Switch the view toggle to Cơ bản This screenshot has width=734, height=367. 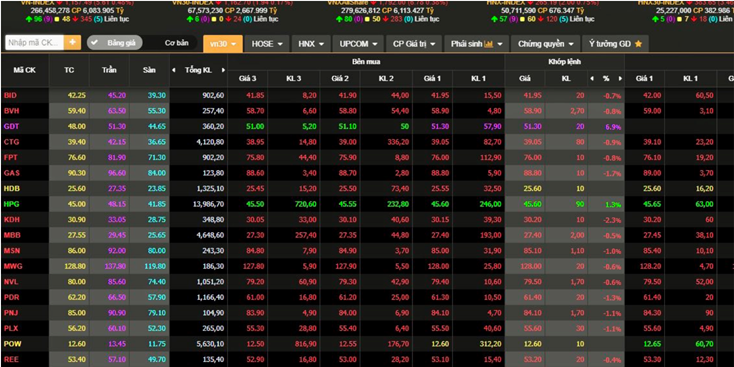click(x=176, y=43)
